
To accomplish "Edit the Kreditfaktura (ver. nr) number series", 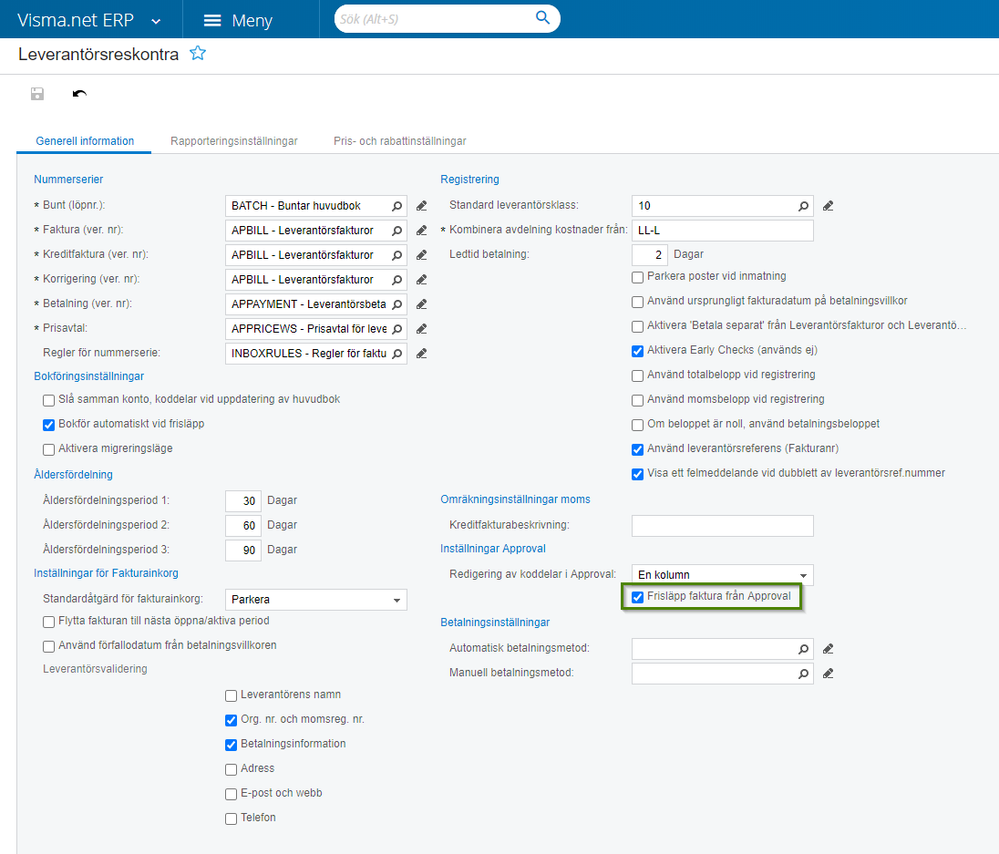I will tap(421, 255).
